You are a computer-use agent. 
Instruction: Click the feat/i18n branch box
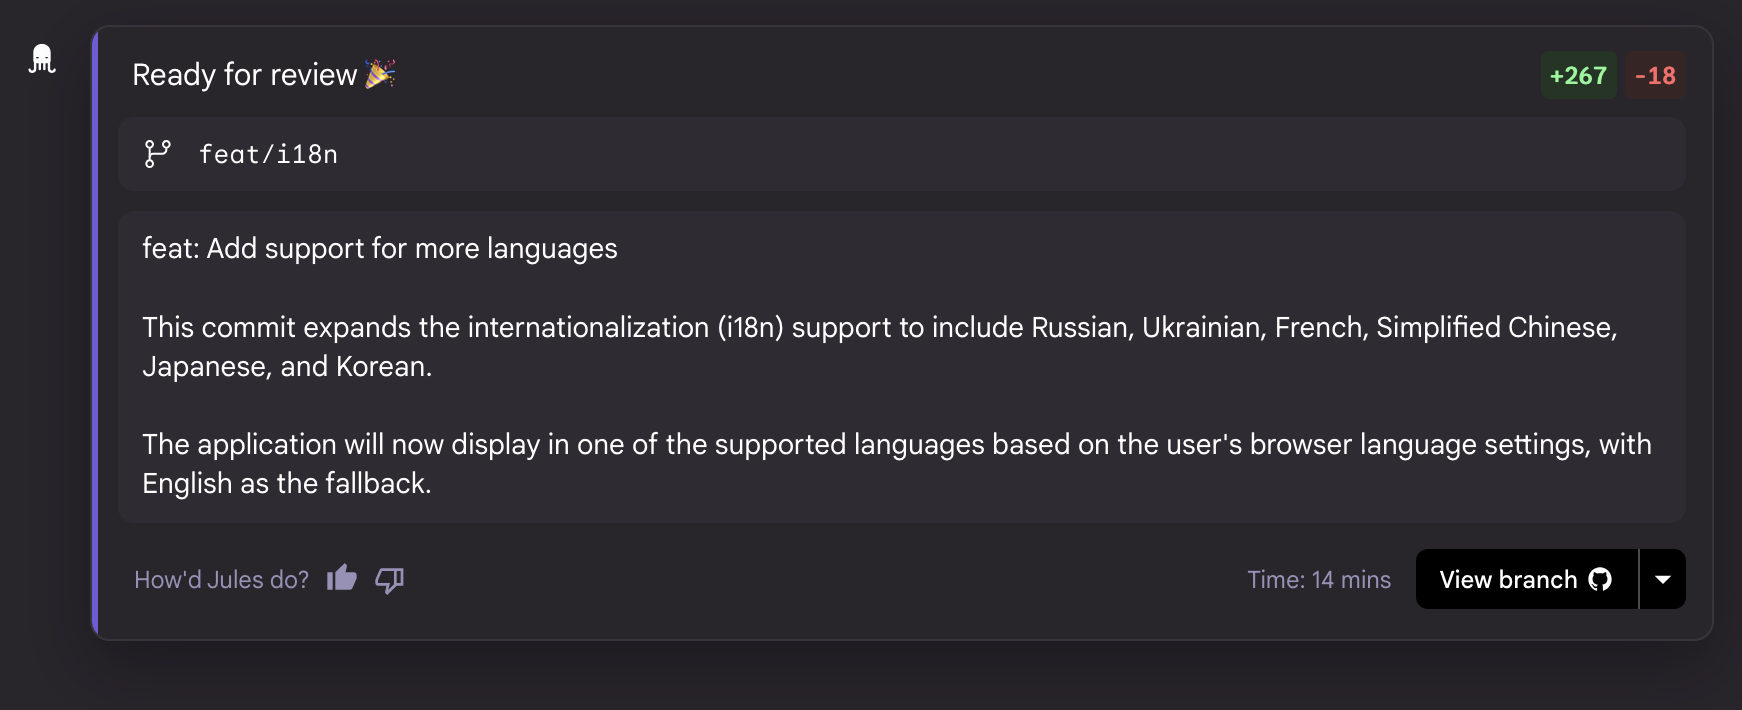click(900, 154)
